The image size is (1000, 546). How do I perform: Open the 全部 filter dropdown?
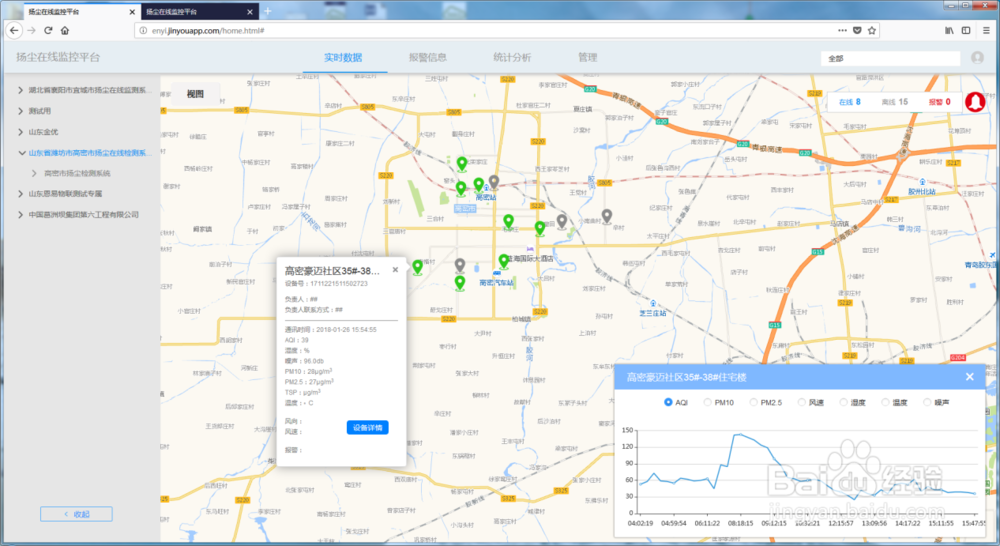[890, 58]
